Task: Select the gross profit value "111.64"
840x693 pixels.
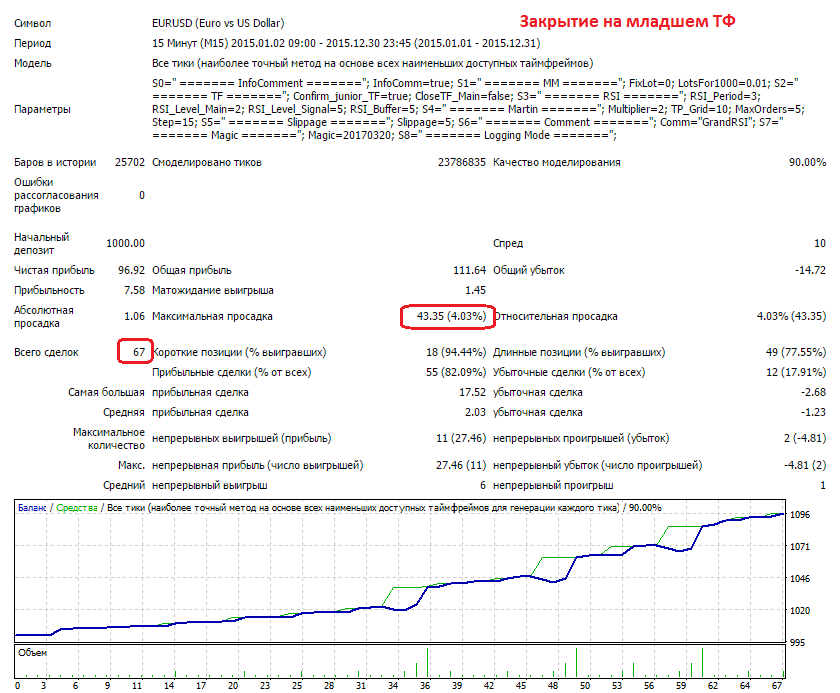Action: point(469,270)
